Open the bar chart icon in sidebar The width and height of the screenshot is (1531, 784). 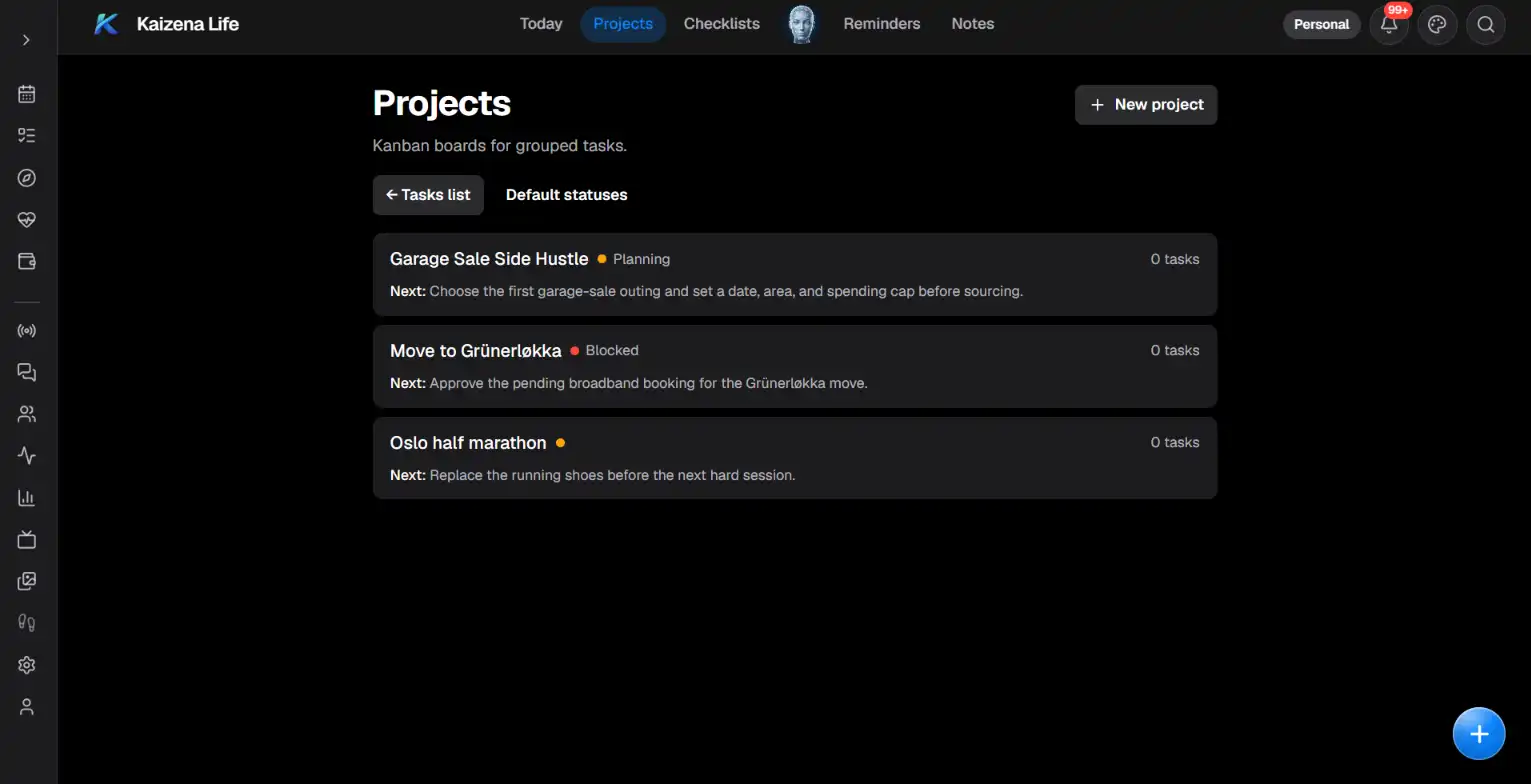27,498
